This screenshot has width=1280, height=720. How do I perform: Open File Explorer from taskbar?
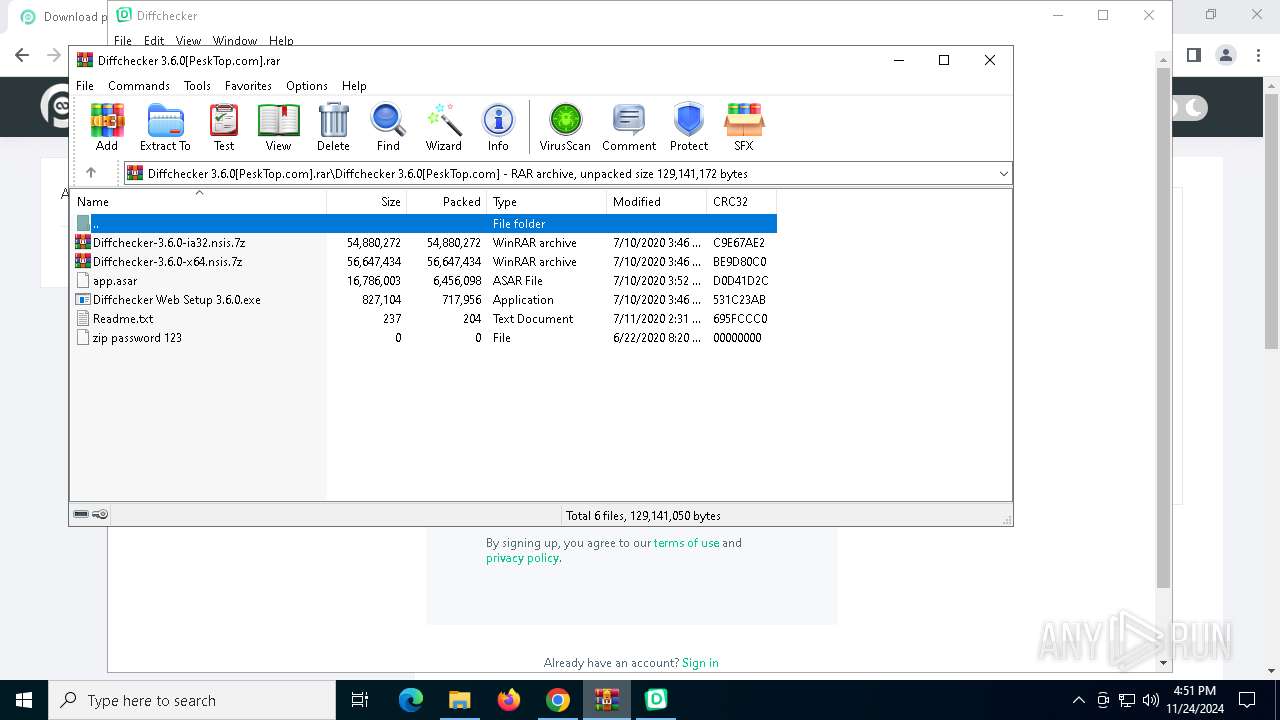tap(459, 700)
